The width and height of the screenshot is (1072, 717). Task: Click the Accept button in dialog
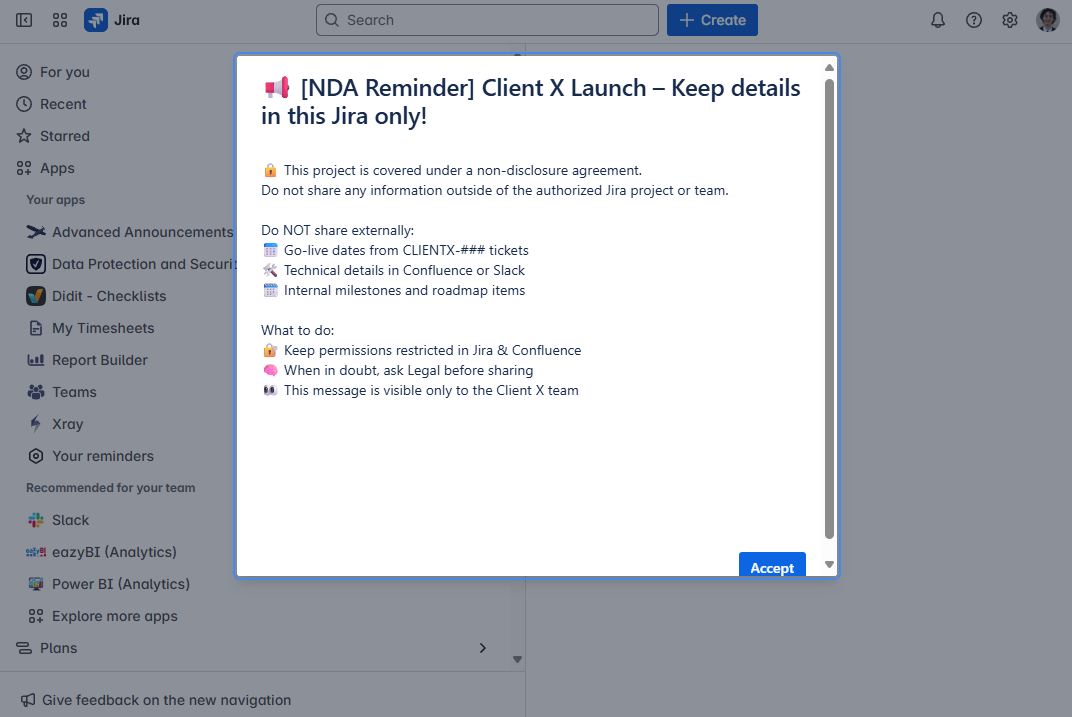(x=772, y=565)
